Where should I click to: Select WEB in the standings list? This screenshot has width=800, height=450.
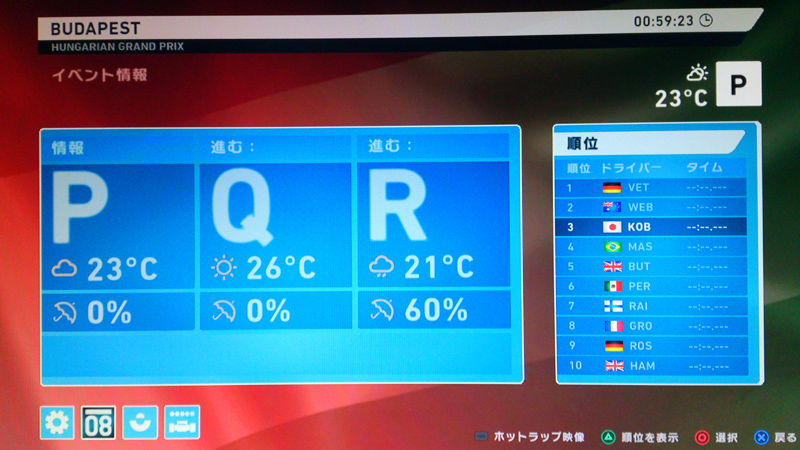point(651,207)
